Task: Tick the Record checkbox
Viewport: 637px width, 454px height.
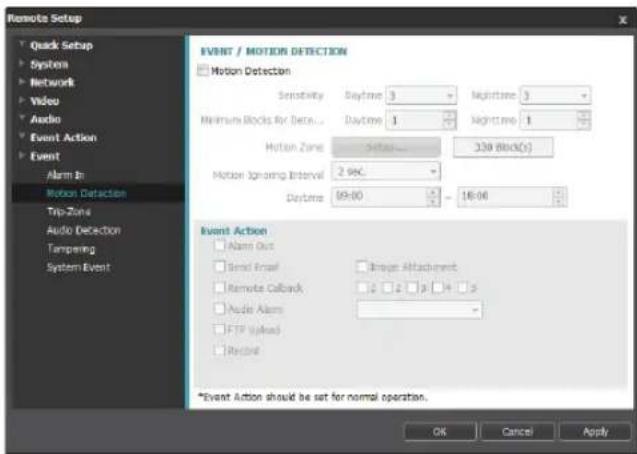Action: [x=219, y=350]
